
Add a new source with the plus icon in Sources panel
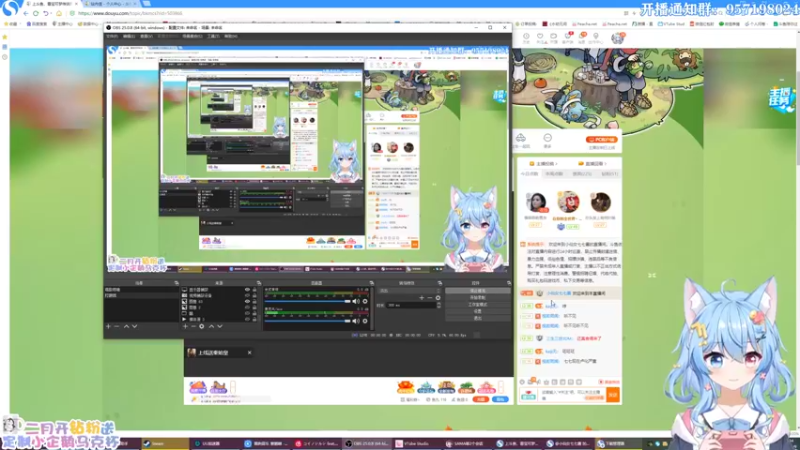point(185,326)
